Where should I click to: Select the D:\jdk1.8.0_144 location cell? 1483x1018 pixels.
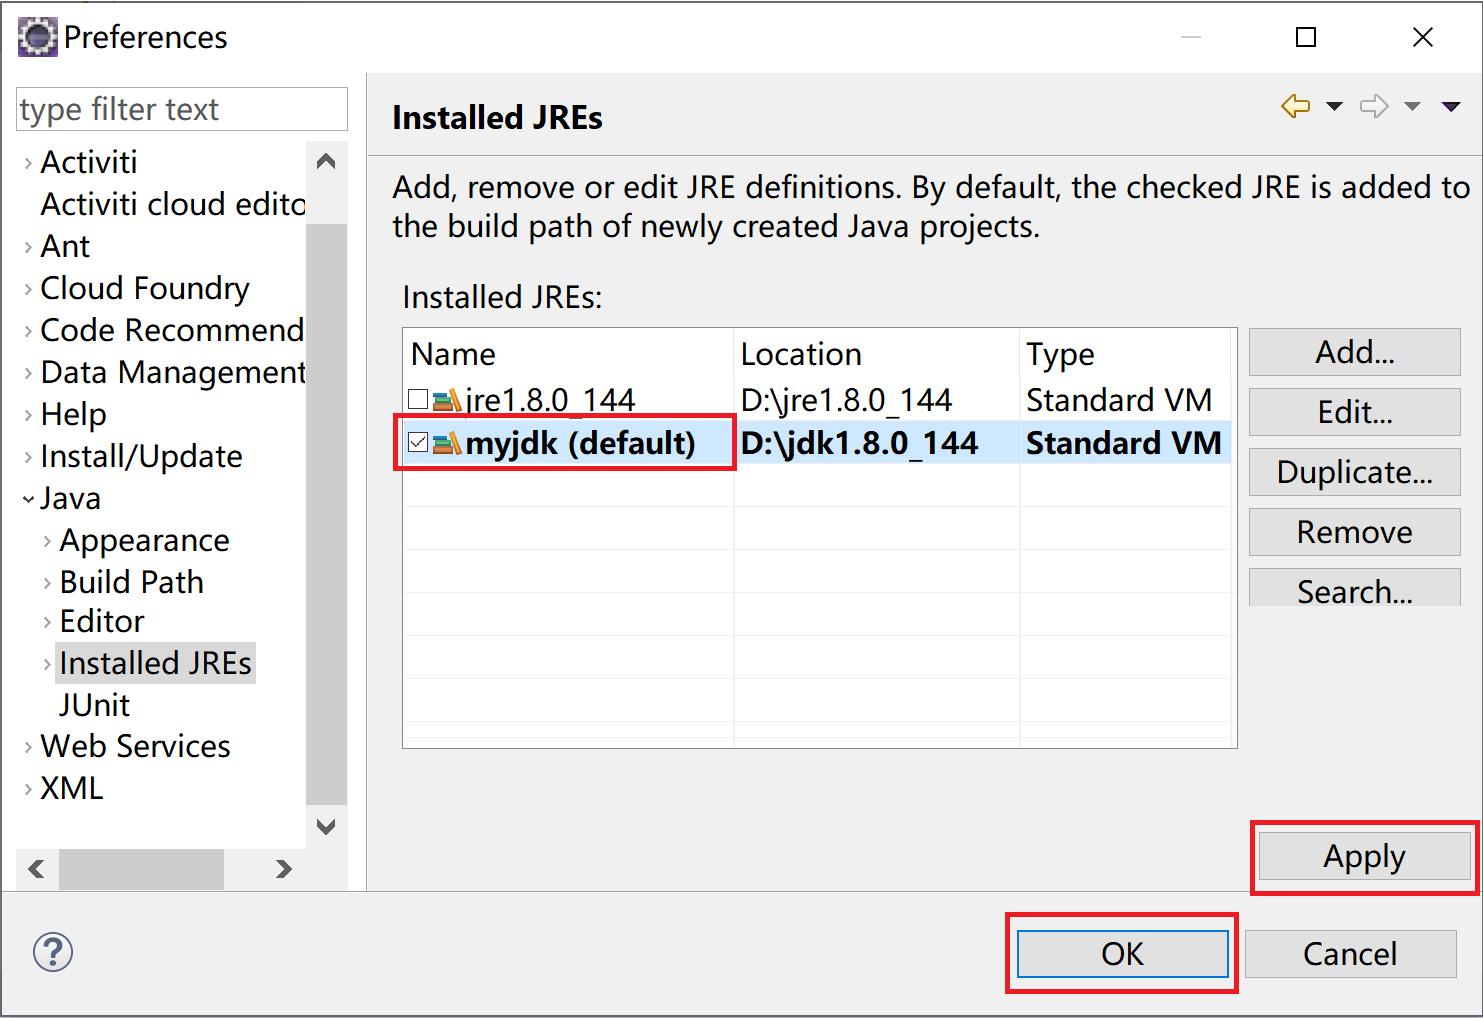pos(859,443)
